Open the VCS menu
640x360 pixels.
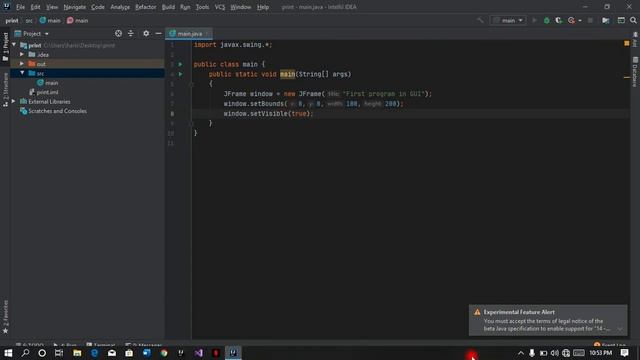coord(220,7)
